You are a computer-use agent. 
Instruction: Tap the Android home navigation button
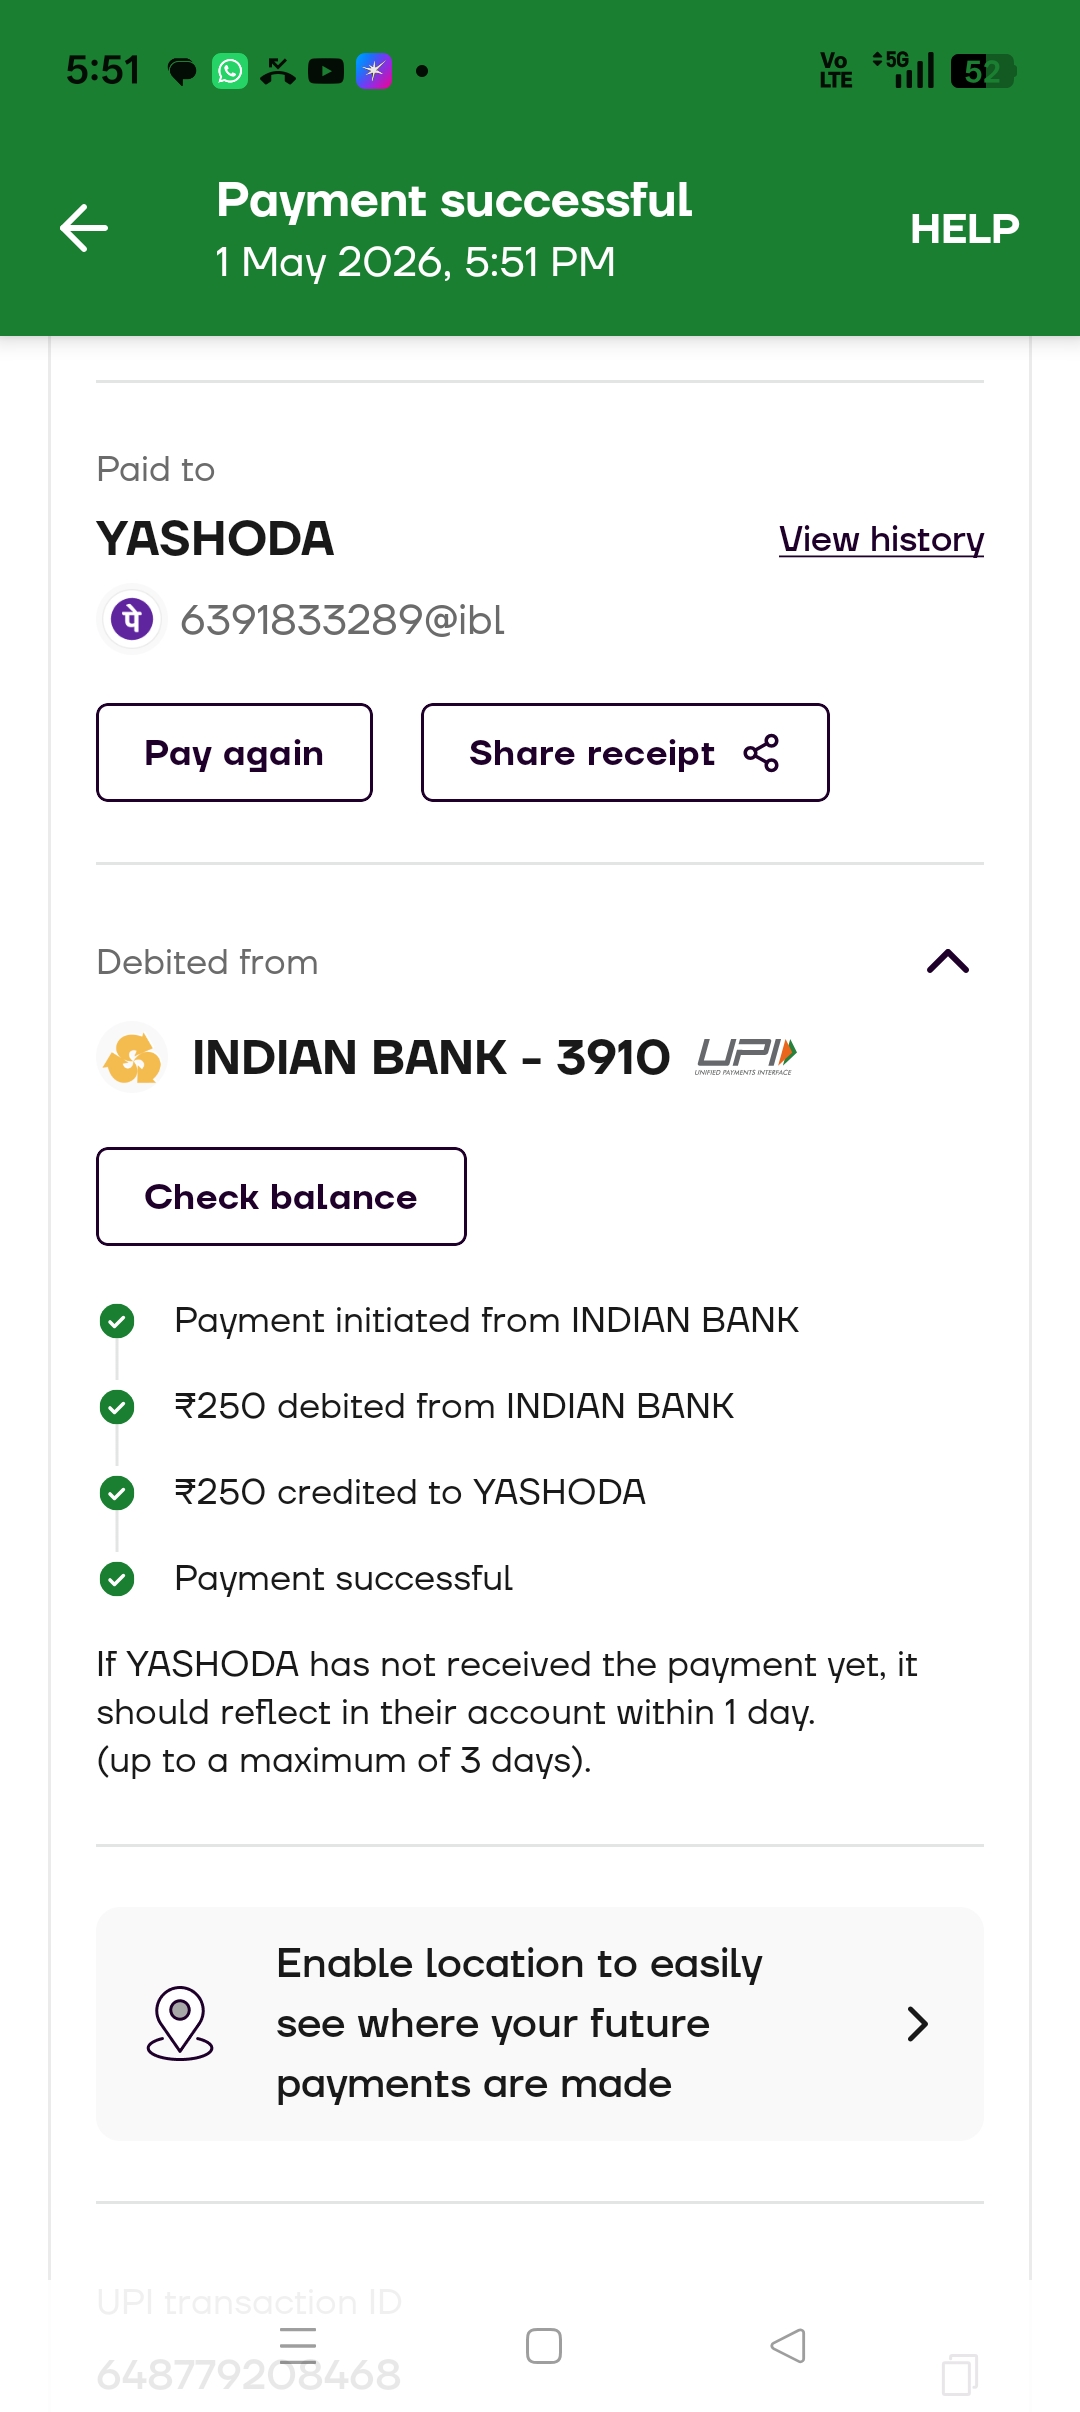pyautogui.click(x=543, y=2346)
